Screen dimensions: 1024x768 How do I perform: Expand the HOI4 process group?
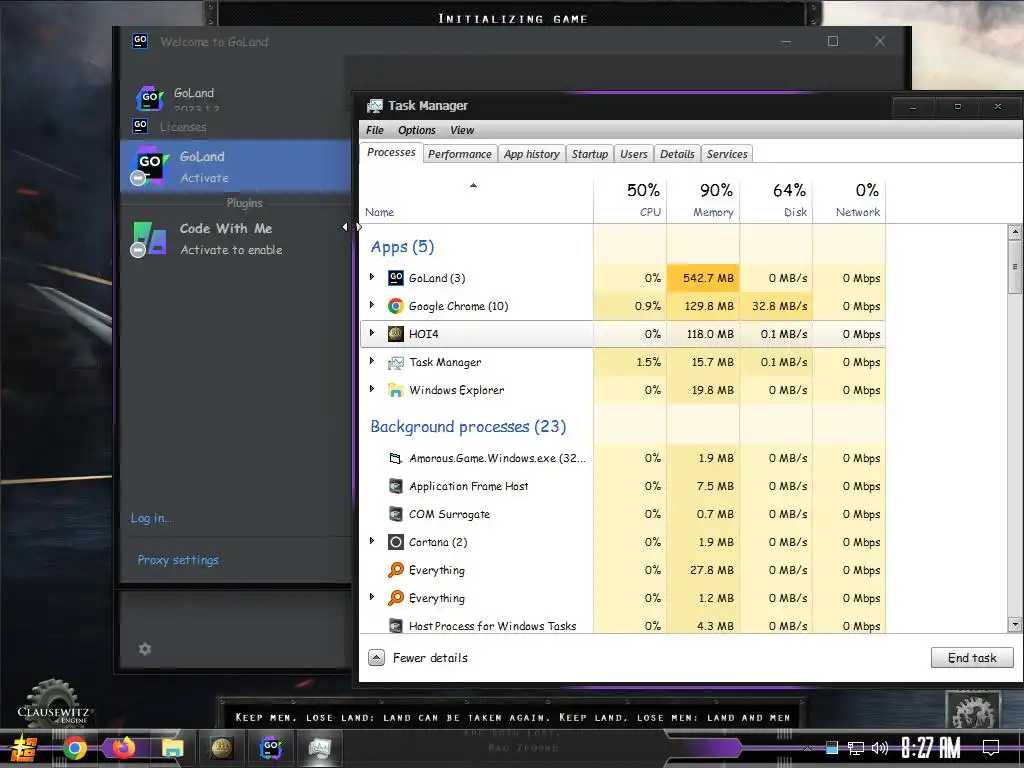[x=372, y=333]
